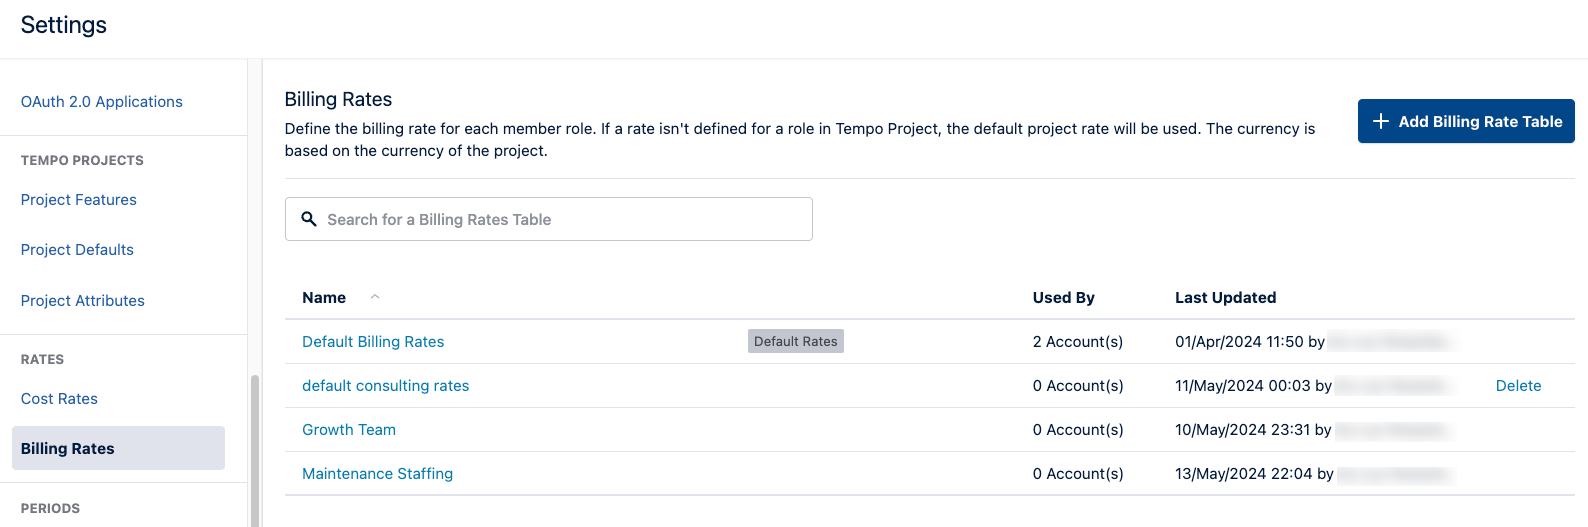The image size is (1588, 527).
Task: Open Maintenance Staffing rate table
Action: (377, 474)
